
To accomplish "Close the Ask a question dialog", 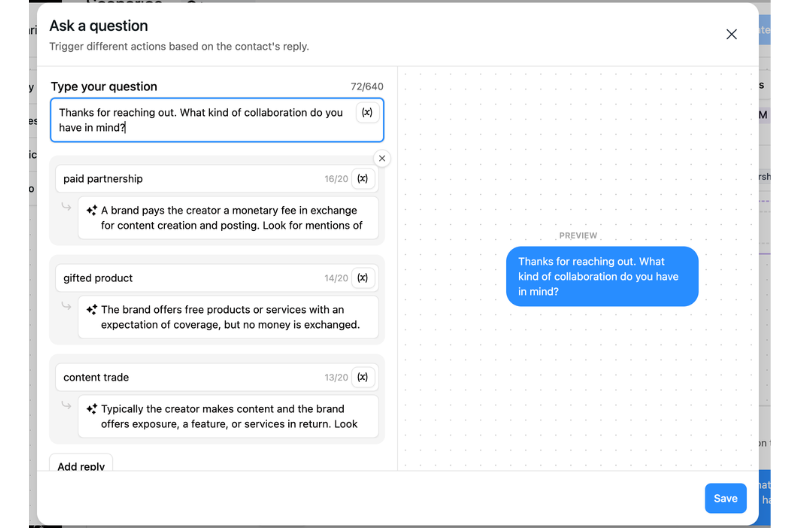I will coord(731,34).
